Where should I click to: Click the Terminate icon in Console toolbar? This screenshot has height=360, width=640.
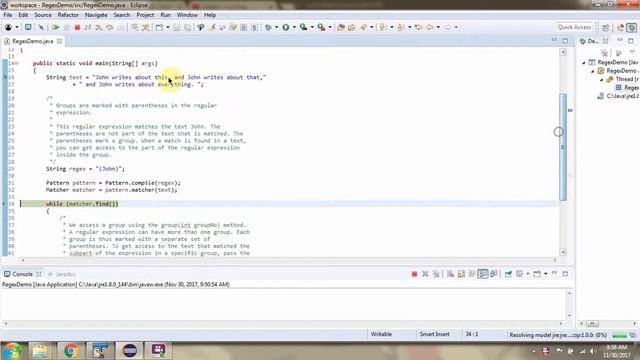pyautogui.click(x=414, y=274)
